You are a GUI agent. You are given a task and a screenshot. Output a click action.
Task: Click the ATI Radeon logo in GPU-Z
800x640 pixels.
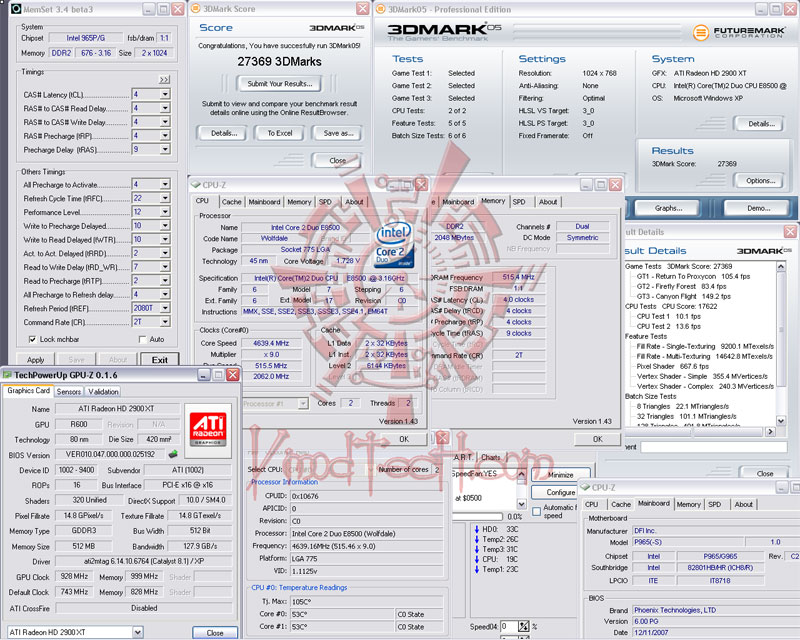click(208, 430)
